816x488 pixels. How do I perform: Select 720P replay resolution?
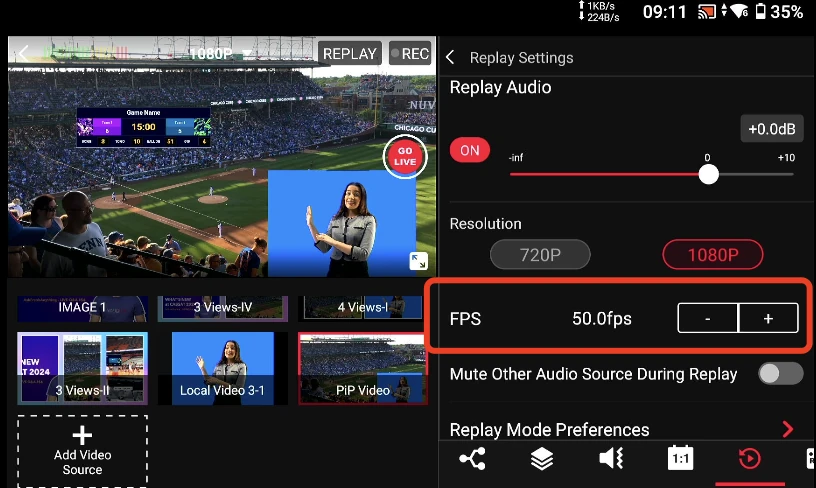click(x=540, y=255)
